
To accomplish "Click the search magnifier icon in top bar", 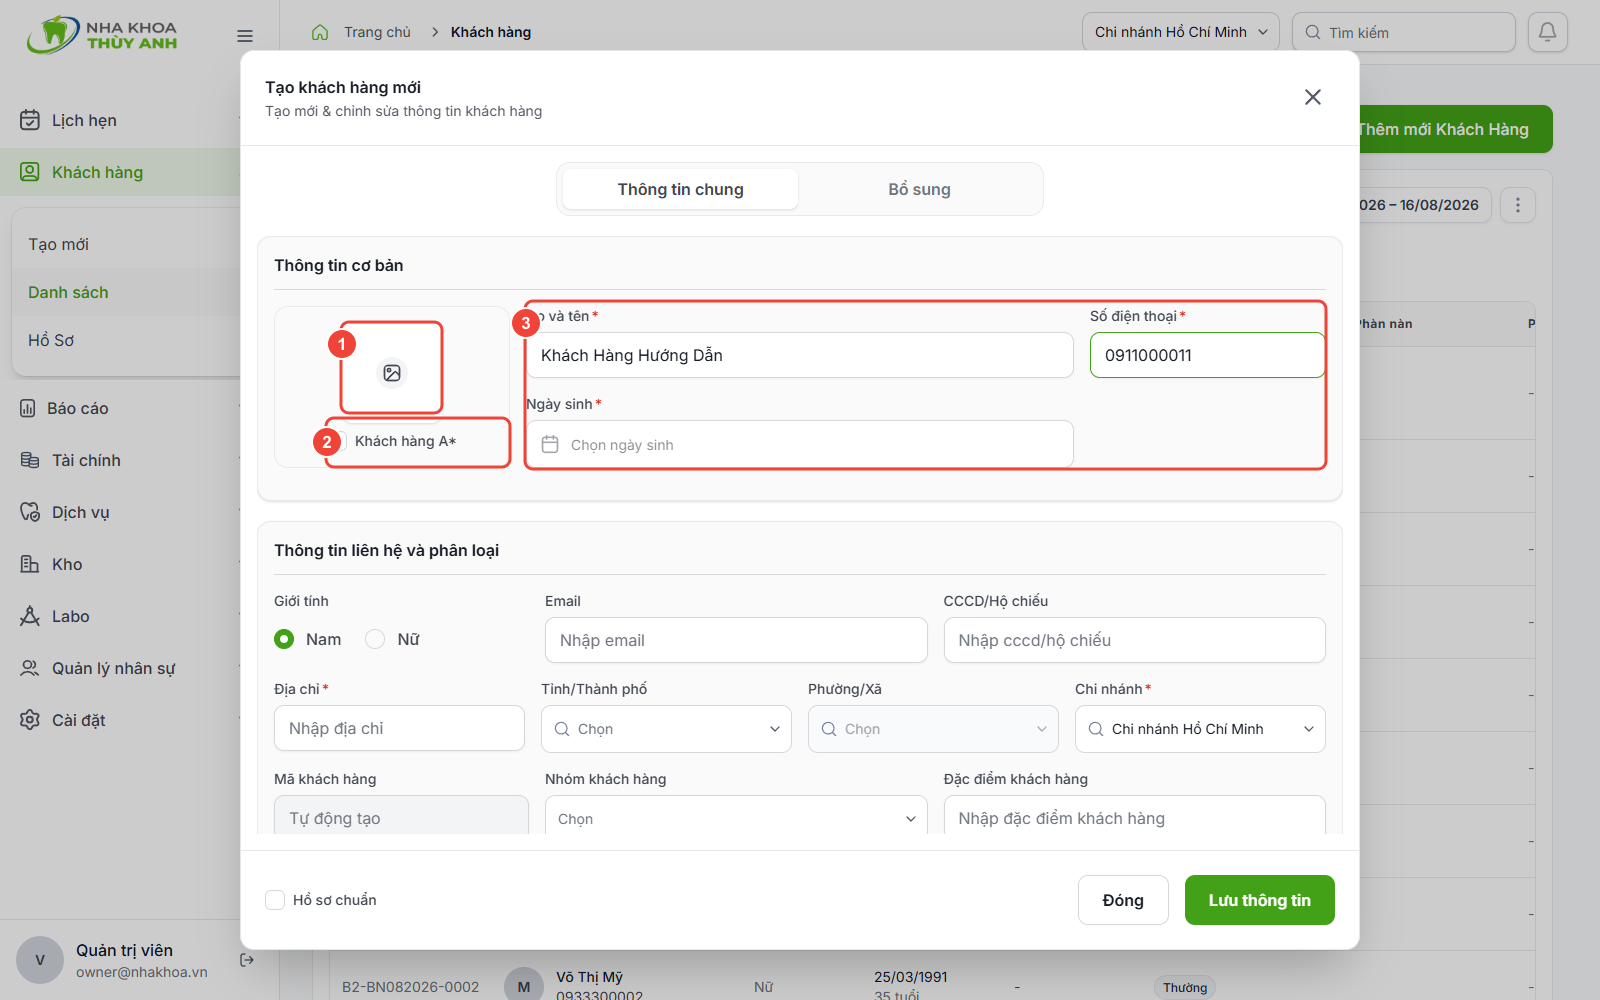I will (1313, 32).
